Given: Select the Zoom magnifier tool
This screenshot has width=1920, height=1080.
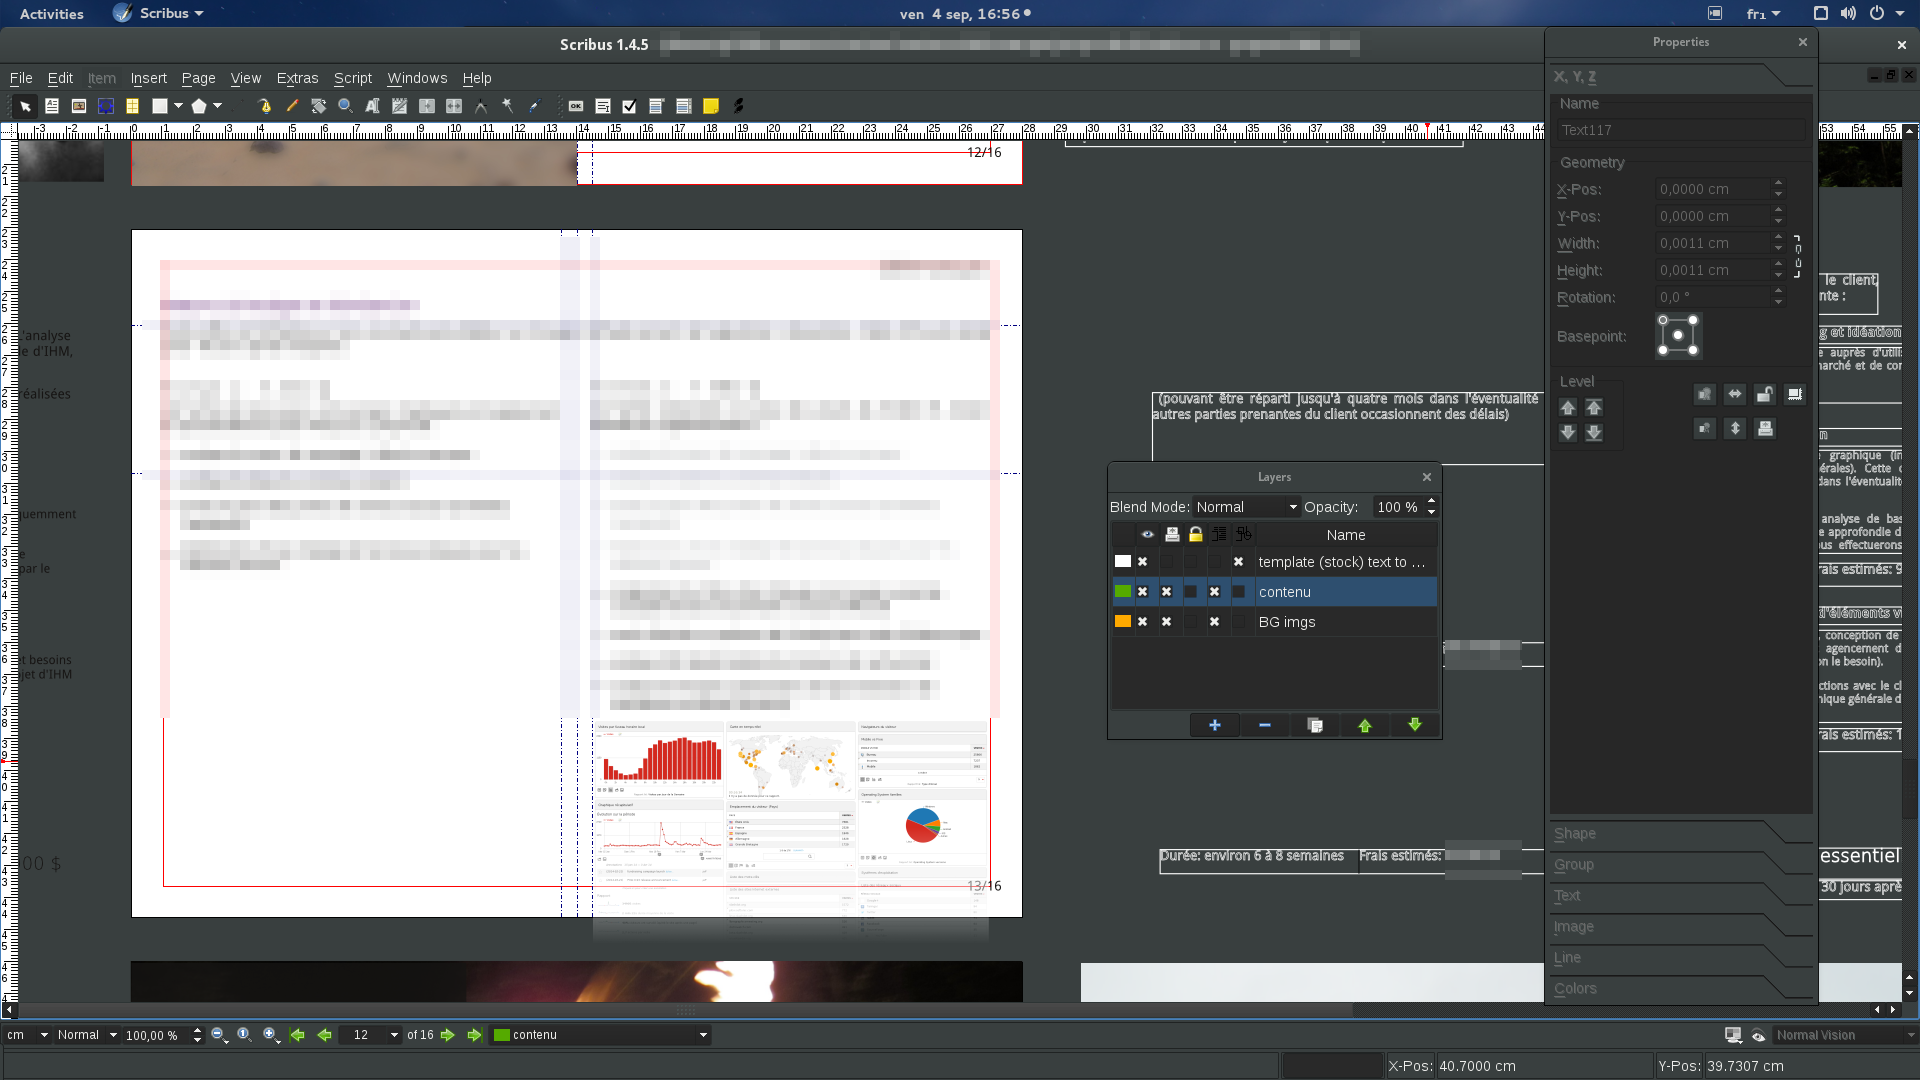Looking at the screenshot, I should 345,106.
